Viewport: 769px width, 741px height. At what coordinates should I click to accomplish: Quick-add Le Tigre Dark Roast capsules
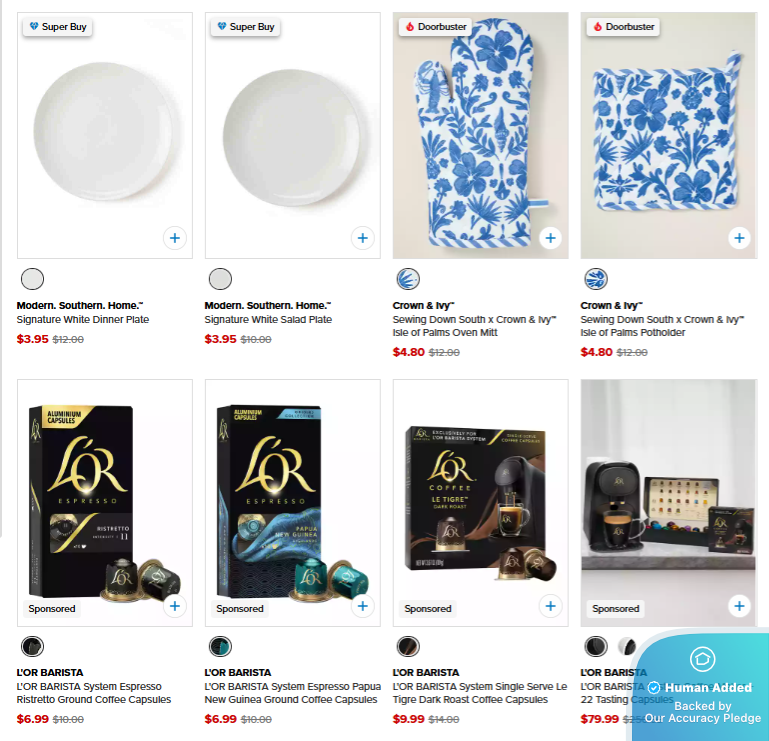coord(550,606)
